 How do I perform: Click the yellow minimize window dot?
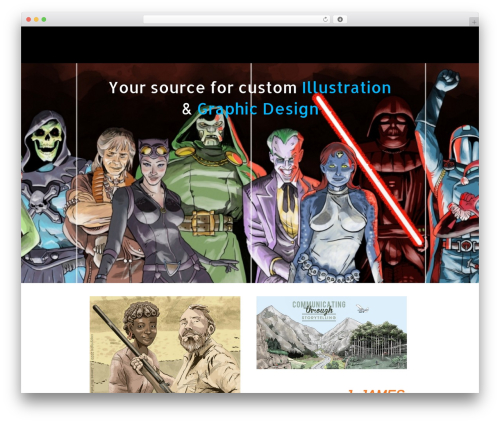click(x=36, y=19)
